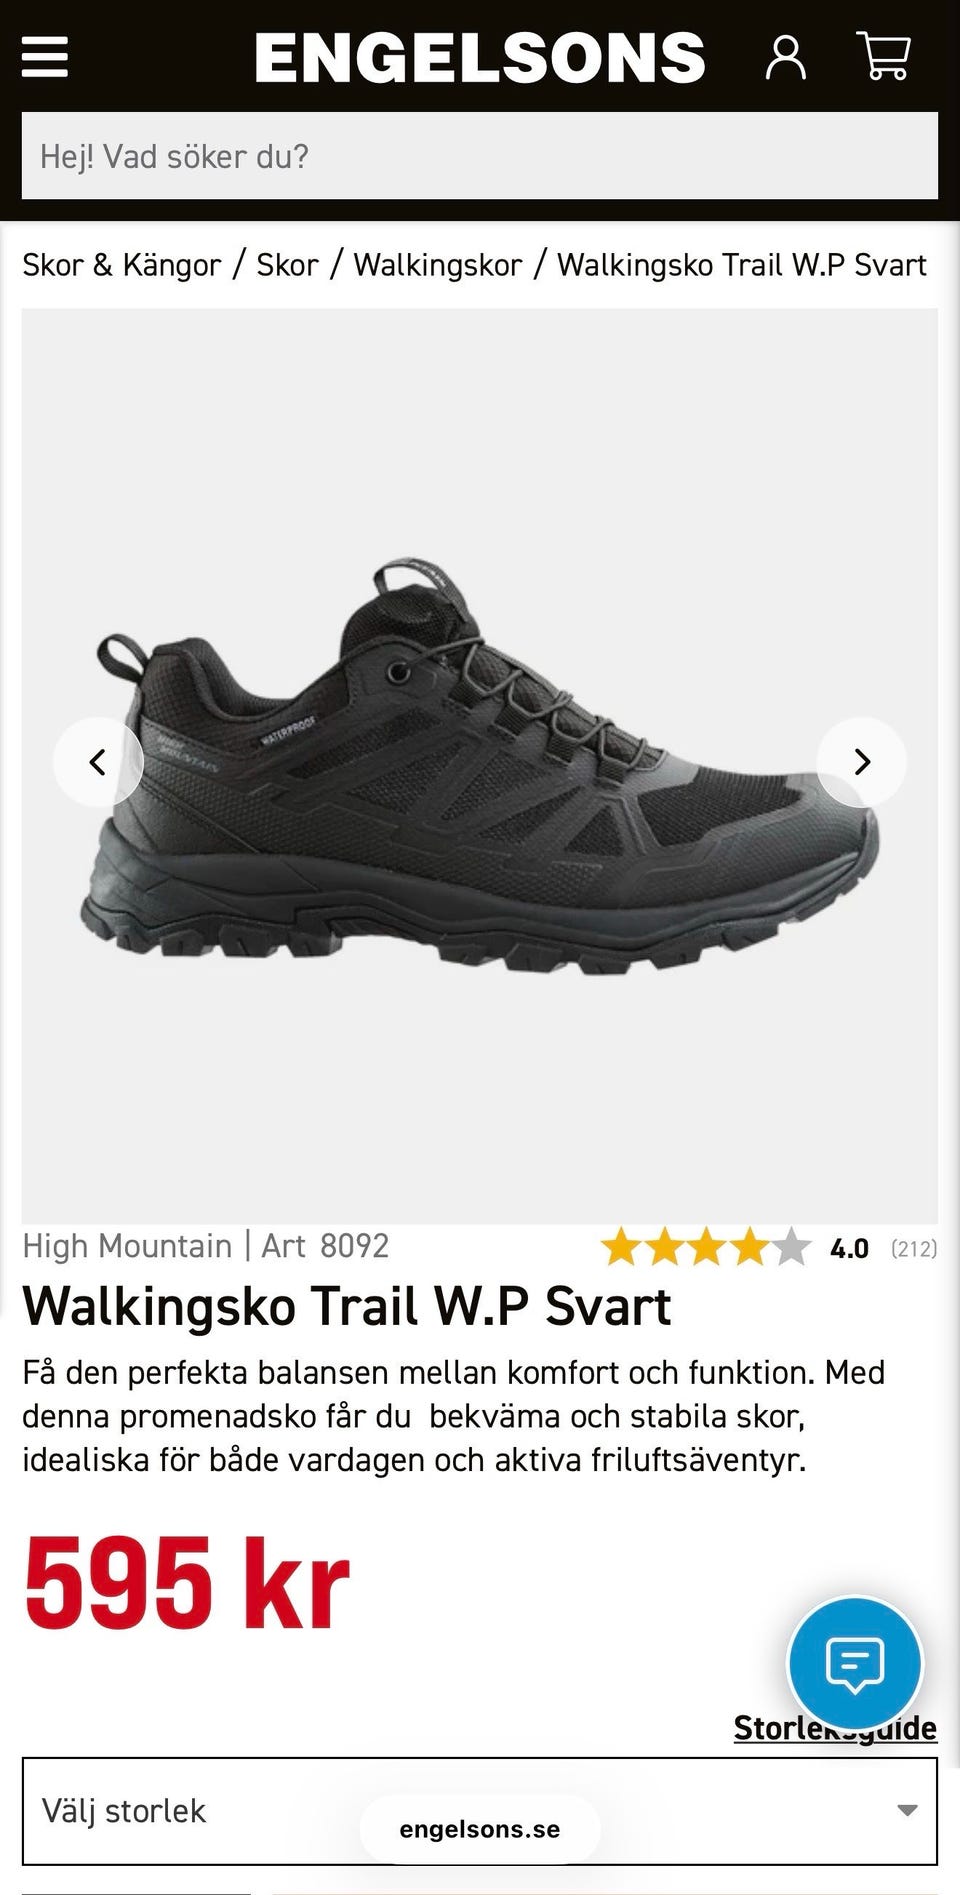
Task: Open the hamburger navigation menu
Action: (x=45, y=57)
